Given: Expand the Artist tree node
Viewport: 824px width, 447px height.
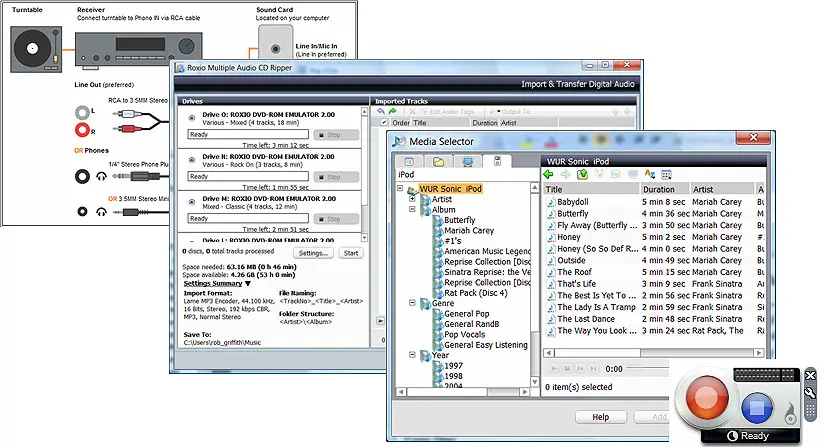Looking at the screenshot, I should pos(412,200).
